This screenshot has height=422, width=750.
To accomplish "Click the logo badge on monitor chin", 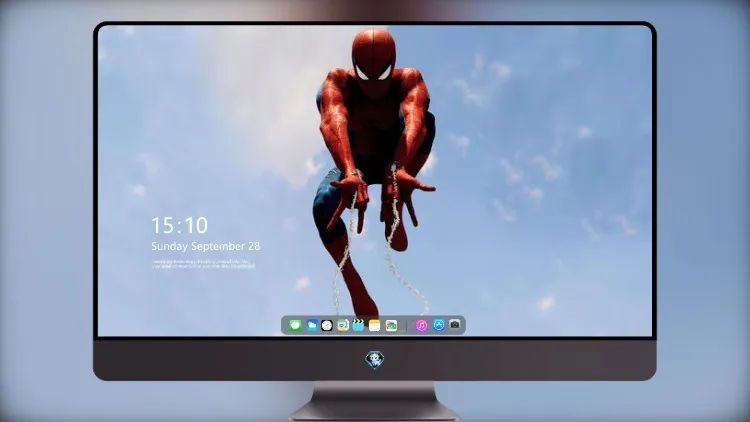I will (x=375, y=359).
